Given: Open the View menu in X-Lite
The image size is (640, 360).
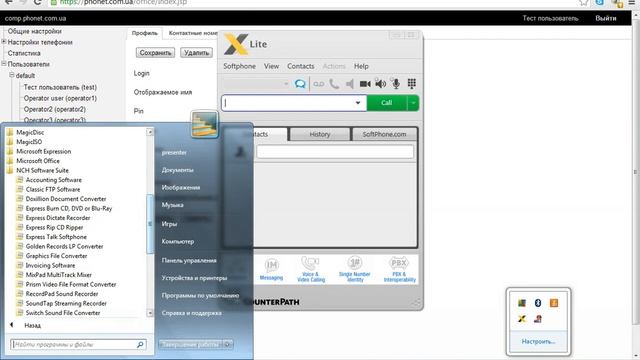Looking at the screenshot, I should pyautogui.click(x=271, y=66).
